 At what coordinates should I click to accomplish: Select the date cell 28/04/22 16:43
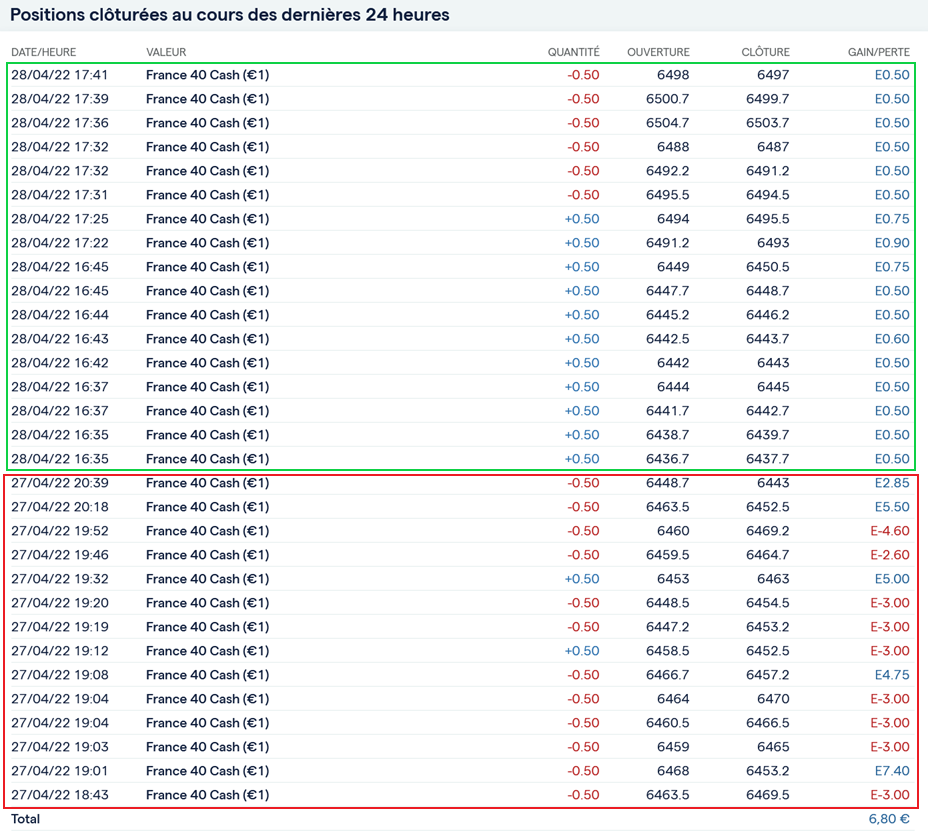click(x=60, y=339)
